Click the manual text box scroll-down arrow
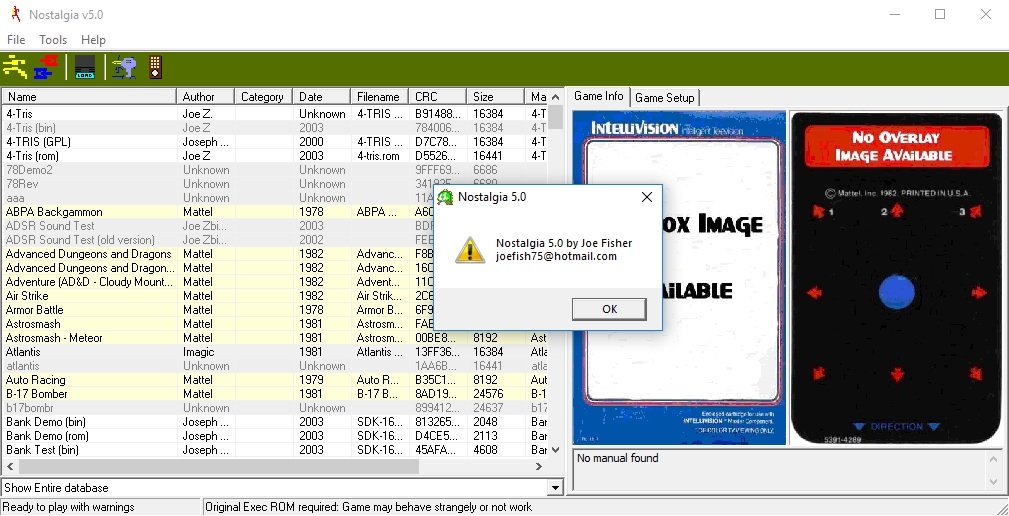 coord(993,482)
